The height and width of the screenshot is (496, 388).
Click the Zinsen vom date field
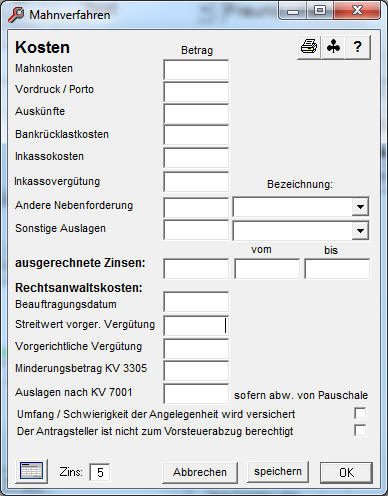click(267, 269)
